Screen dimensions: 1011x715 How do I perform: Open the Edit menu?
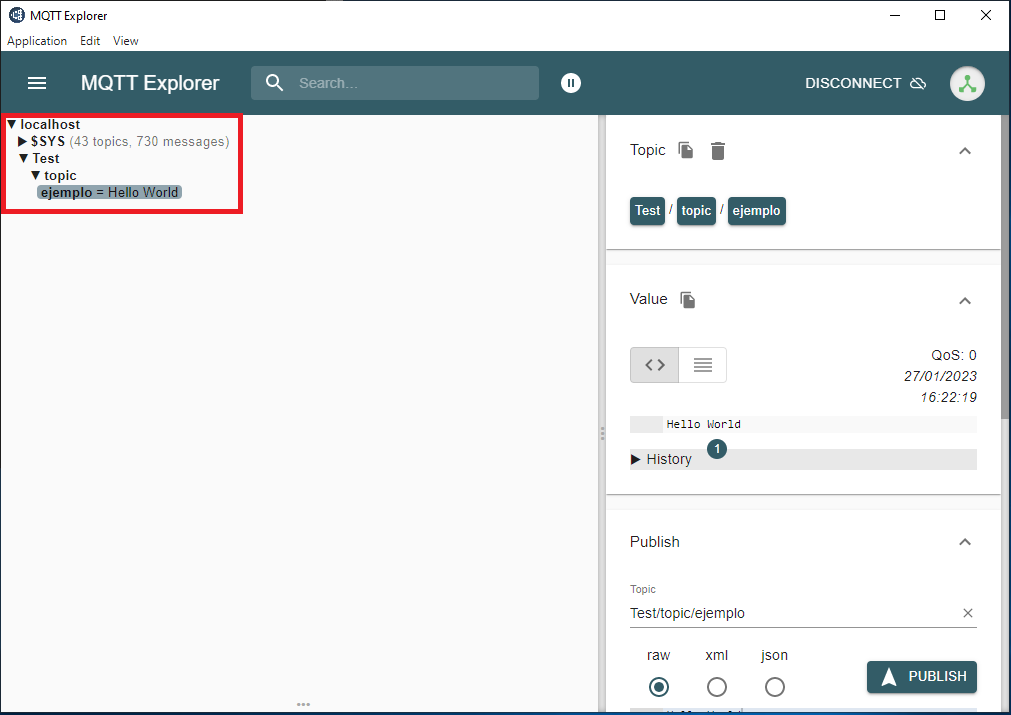tap(90, 41)
